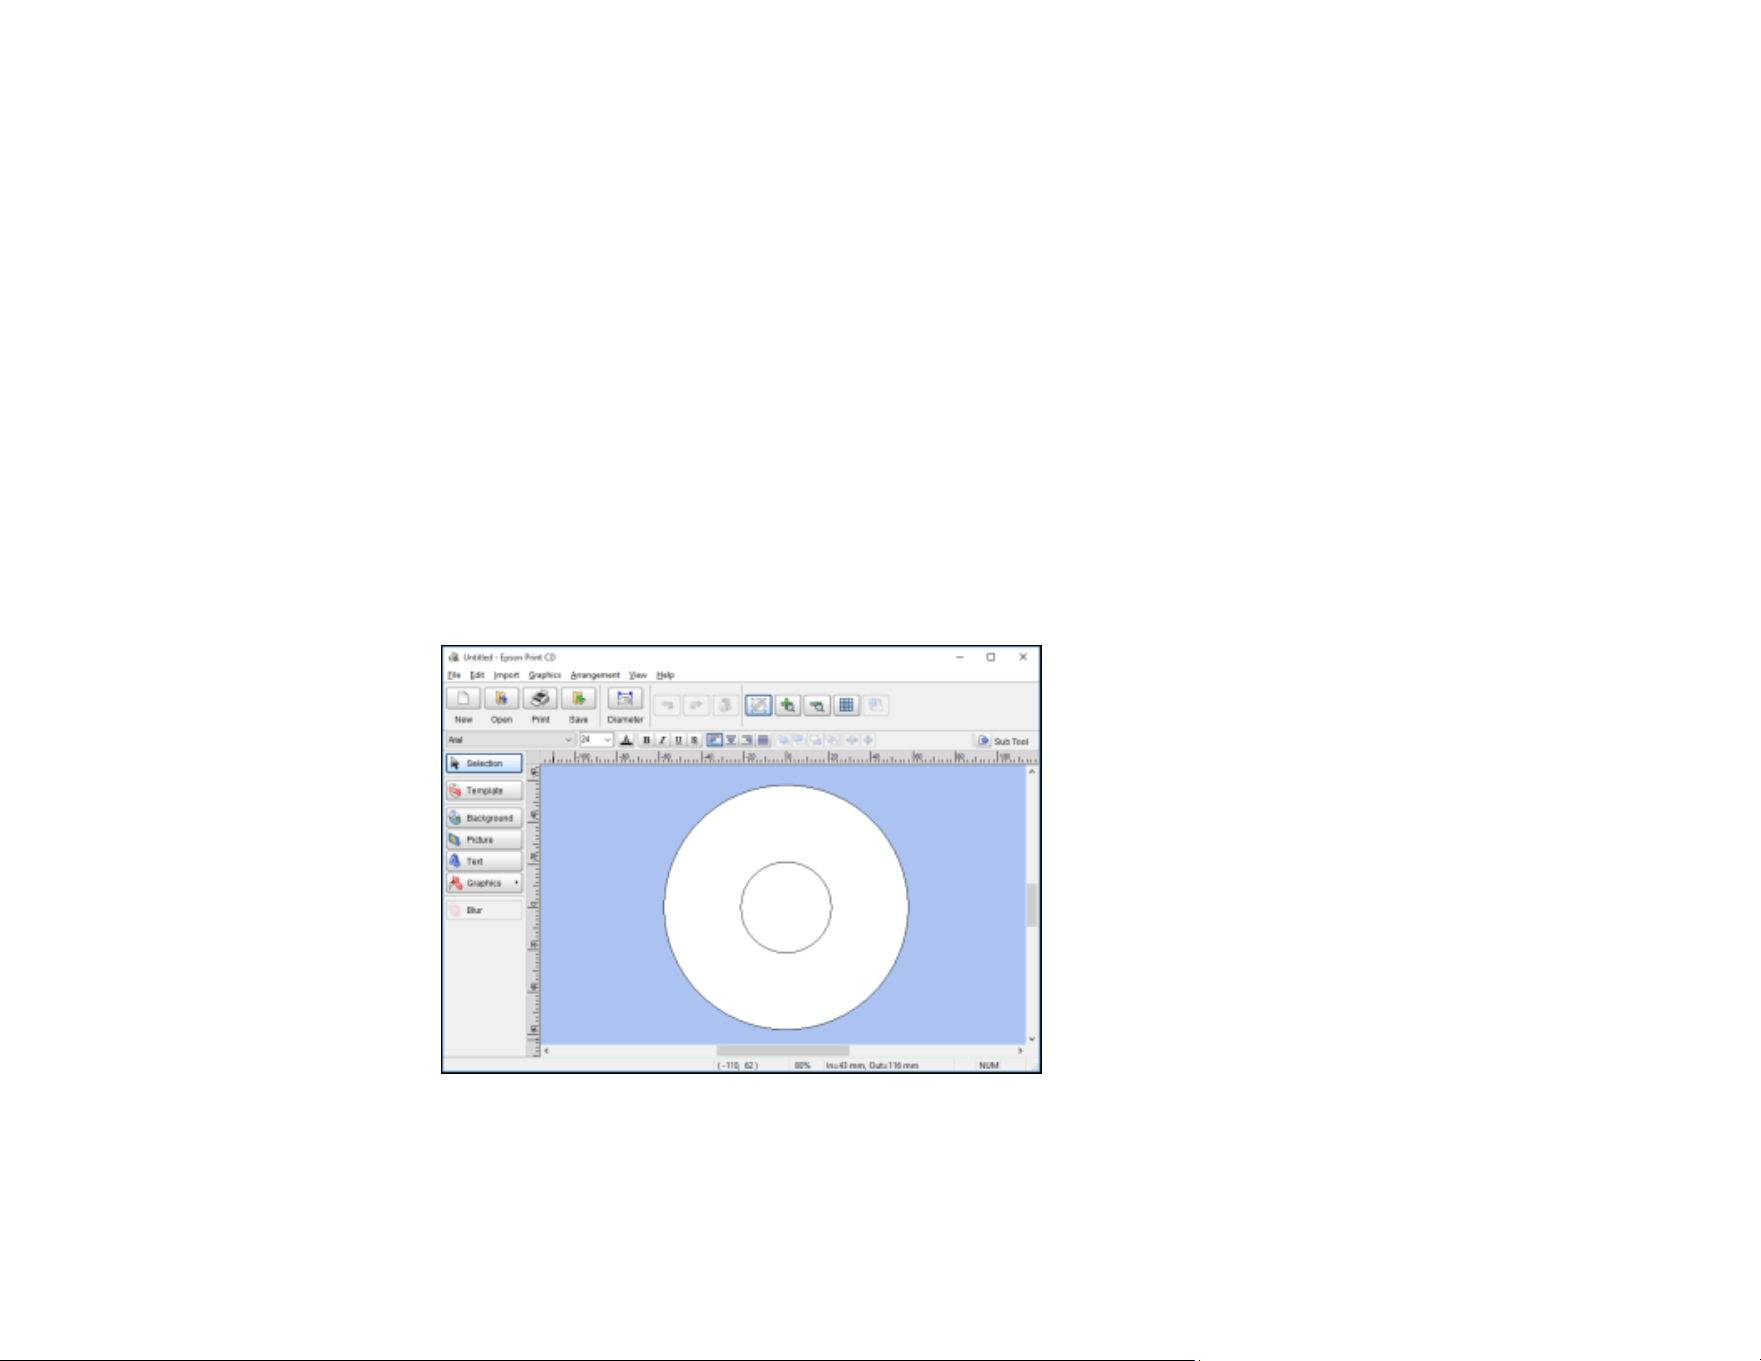Toggle Italic text formatting
The width and height of the screenshot is (1761, 1361).
[x=662, y=740]
